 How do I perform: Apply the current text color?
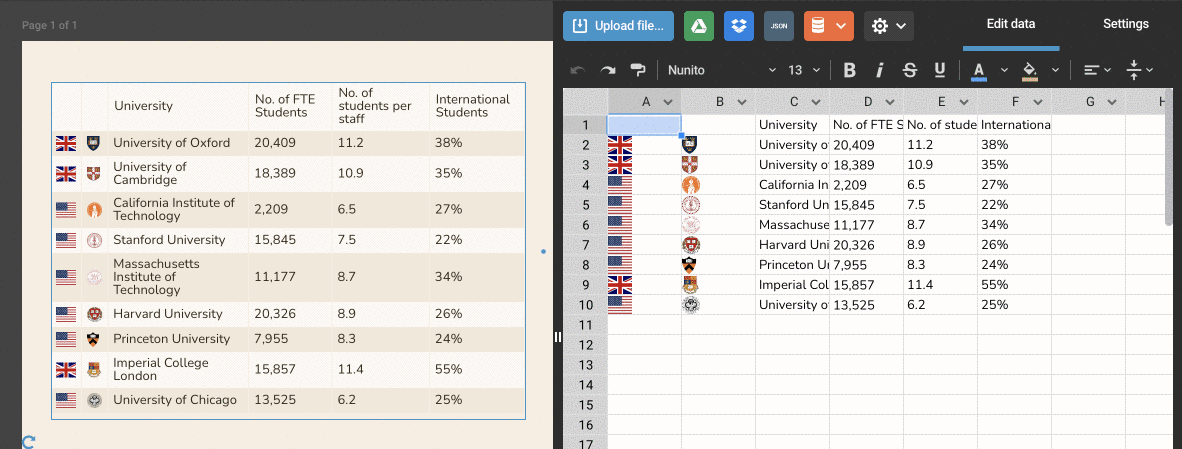978,71
